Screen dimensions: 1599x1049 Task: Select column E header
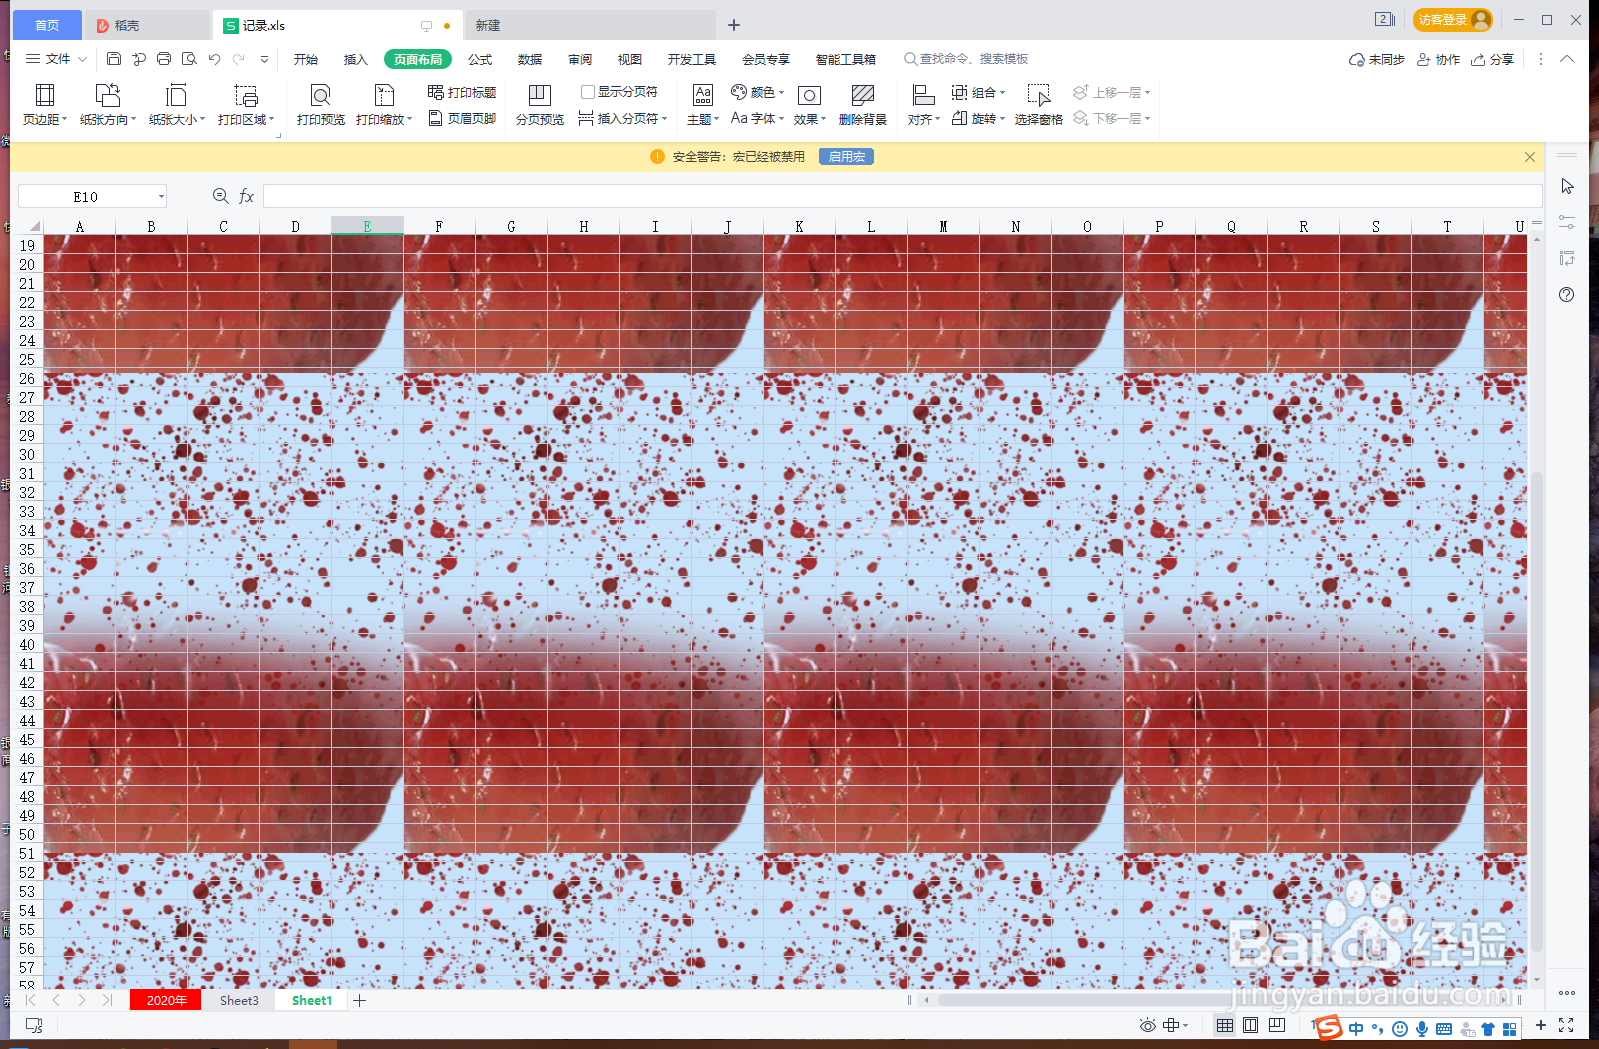pyautogui.click(x=367, y=226)
